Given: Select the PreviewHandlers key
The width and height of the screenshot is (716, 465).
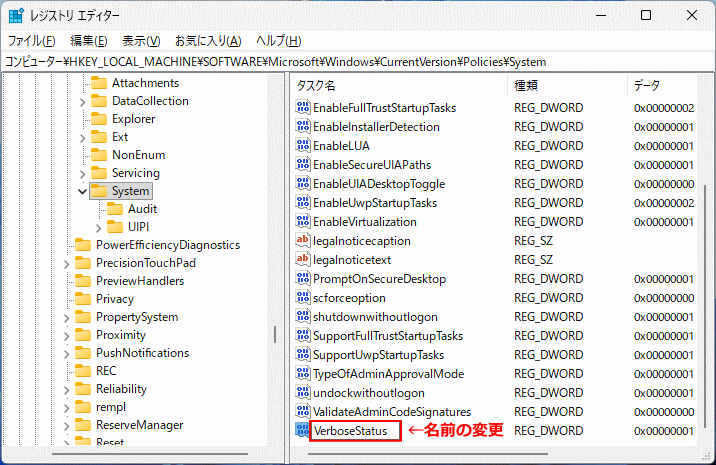Looking at the screenshot, I should point(140,281).
